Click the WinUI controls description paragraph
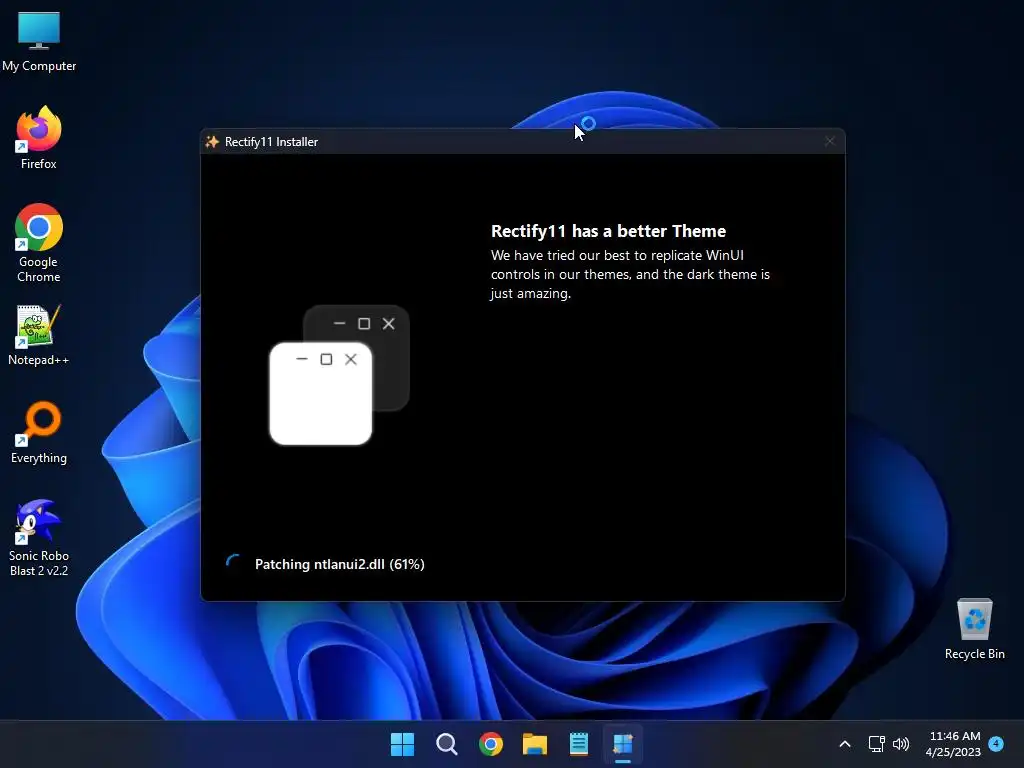 pyautogui.click(x=630, y=274)
